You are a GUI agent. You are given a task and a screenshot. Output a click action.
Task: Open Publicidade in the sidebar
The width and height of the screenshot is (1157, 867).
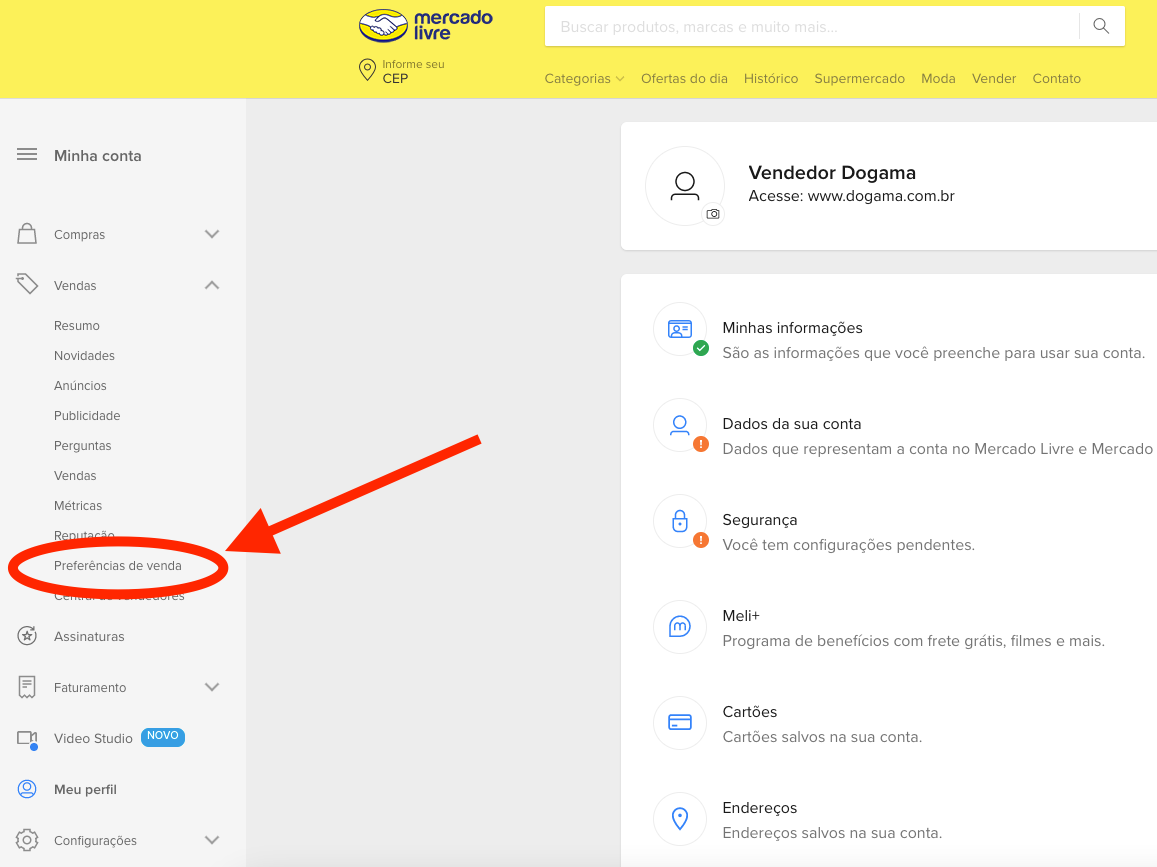(87, 415)
